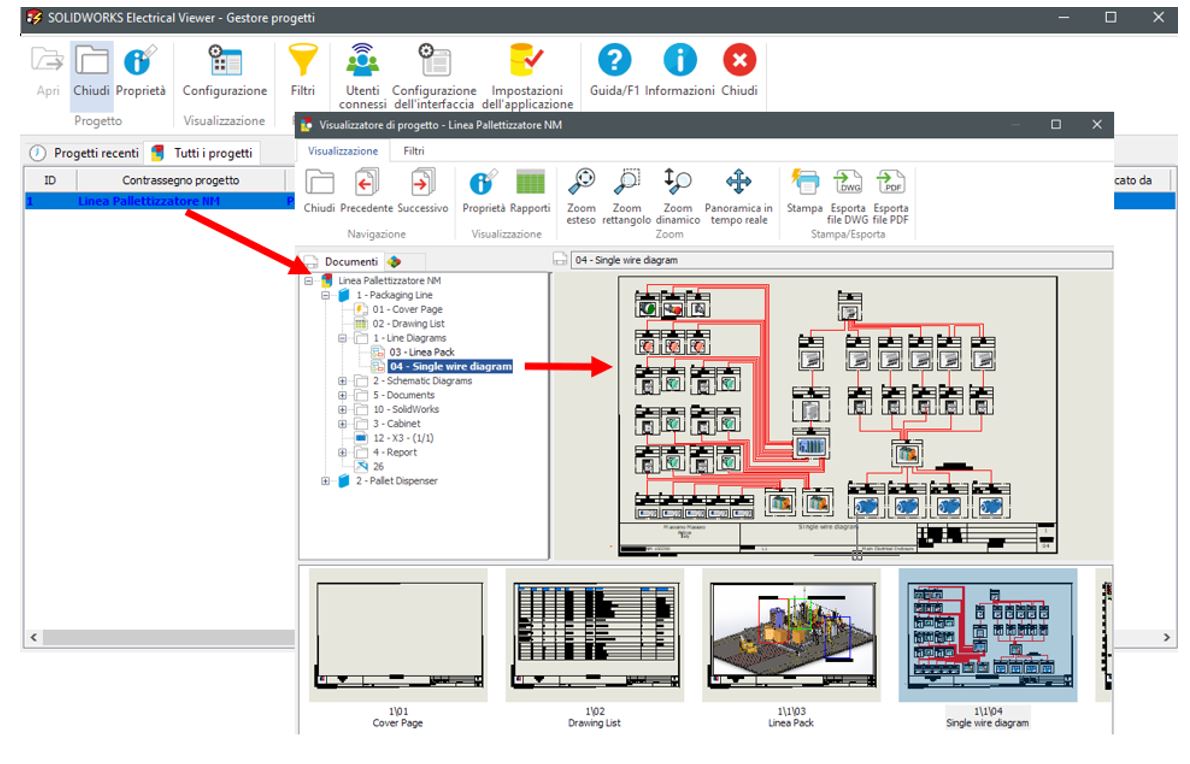
Task: Collapse the 1 - Packaging Line node
Action: (326, 295)
